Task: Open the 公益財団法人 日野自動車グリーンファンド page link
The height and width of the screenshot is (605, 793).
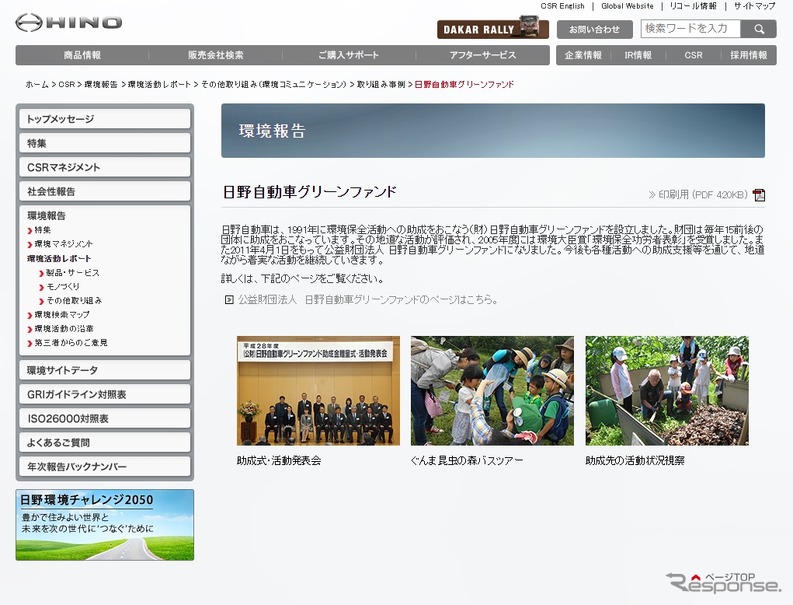Action: click(368, 300)
